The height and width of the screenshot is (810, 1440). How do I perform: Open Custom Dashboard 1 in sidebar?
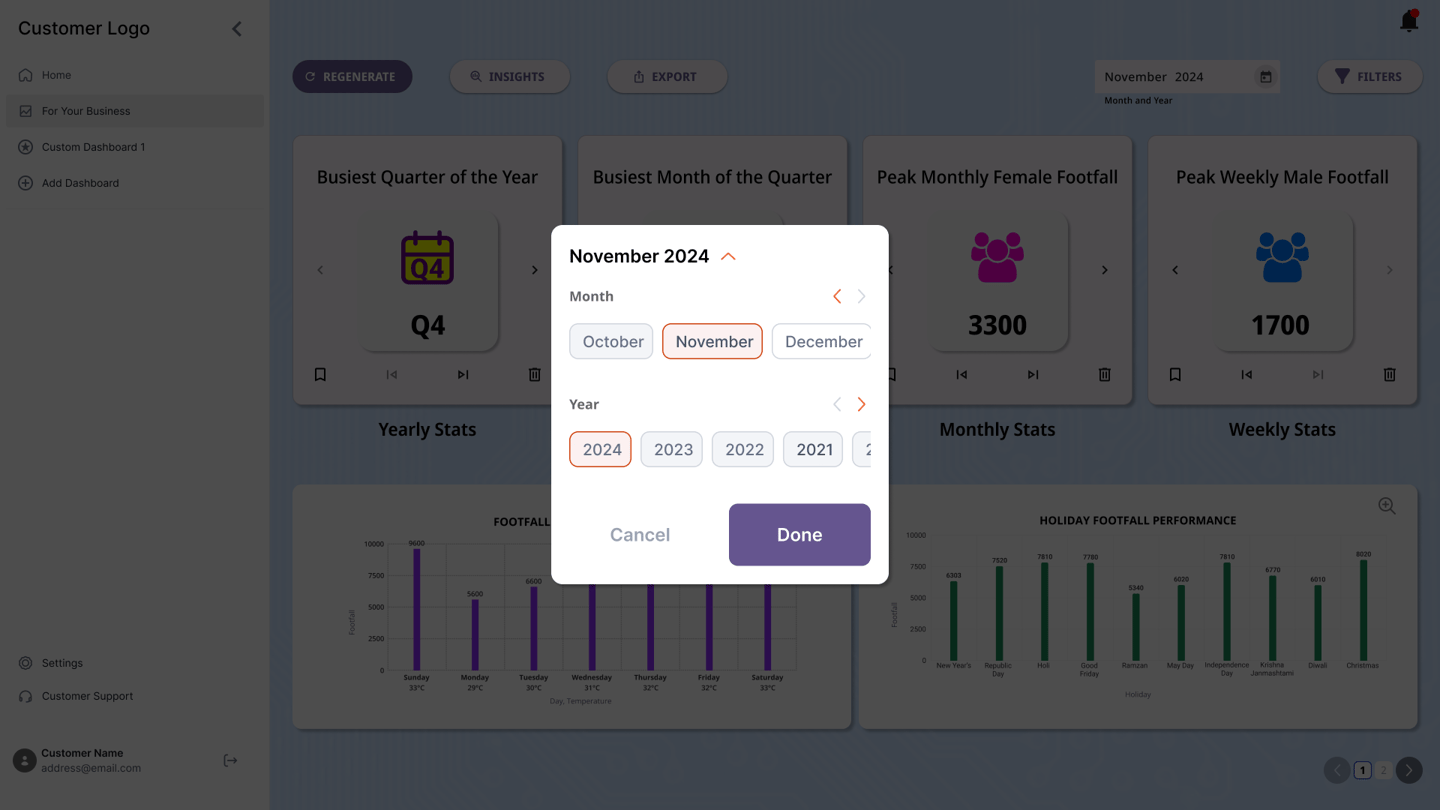(x=93, y=147)
